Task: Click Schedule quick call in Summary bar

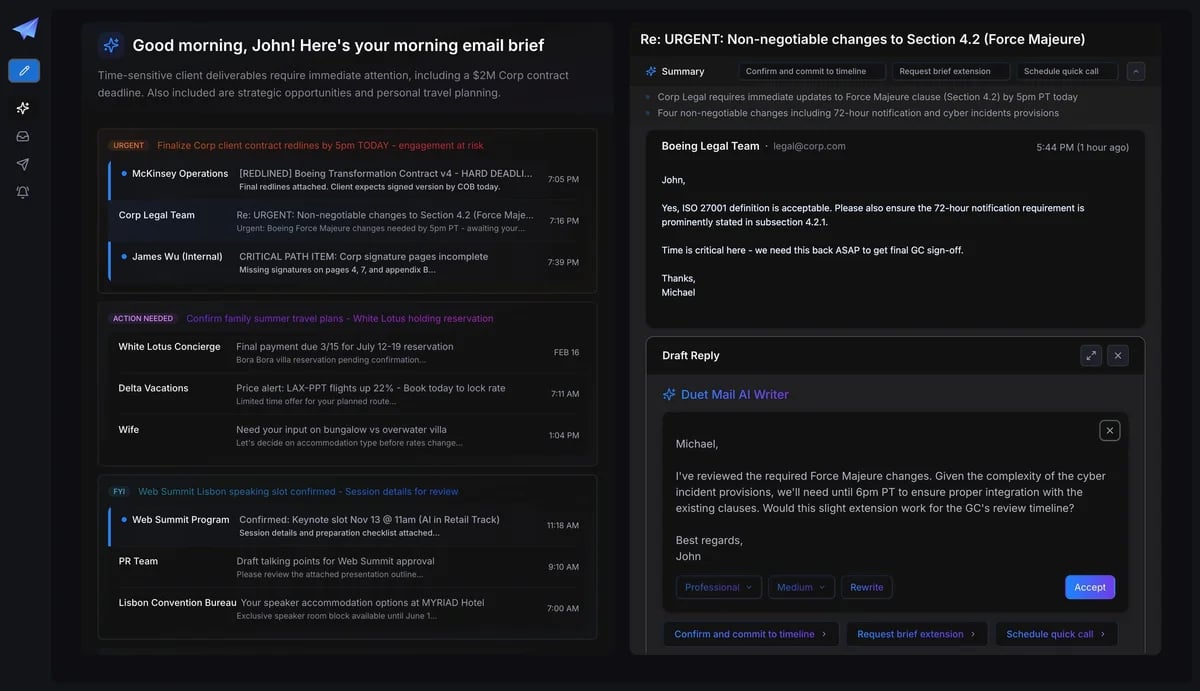Action: click(x=1067, y=71)
